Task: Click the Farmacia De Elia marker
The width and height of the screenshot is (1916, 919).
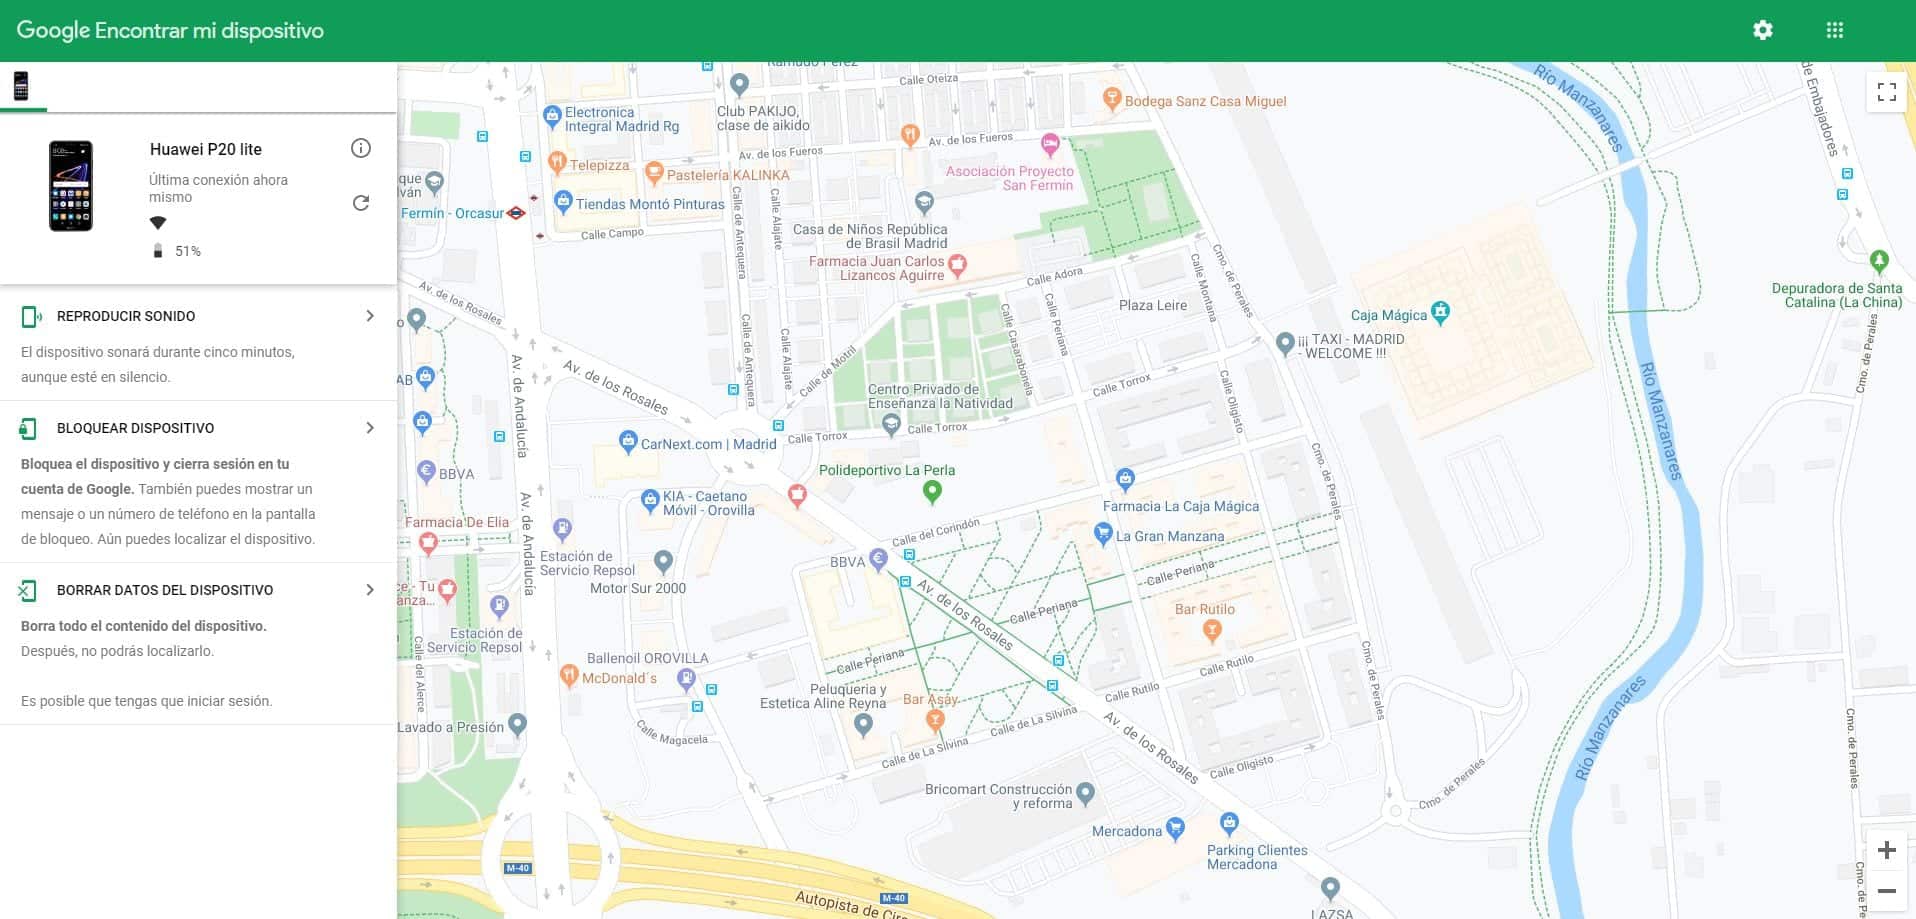Action: click(428, 543)
